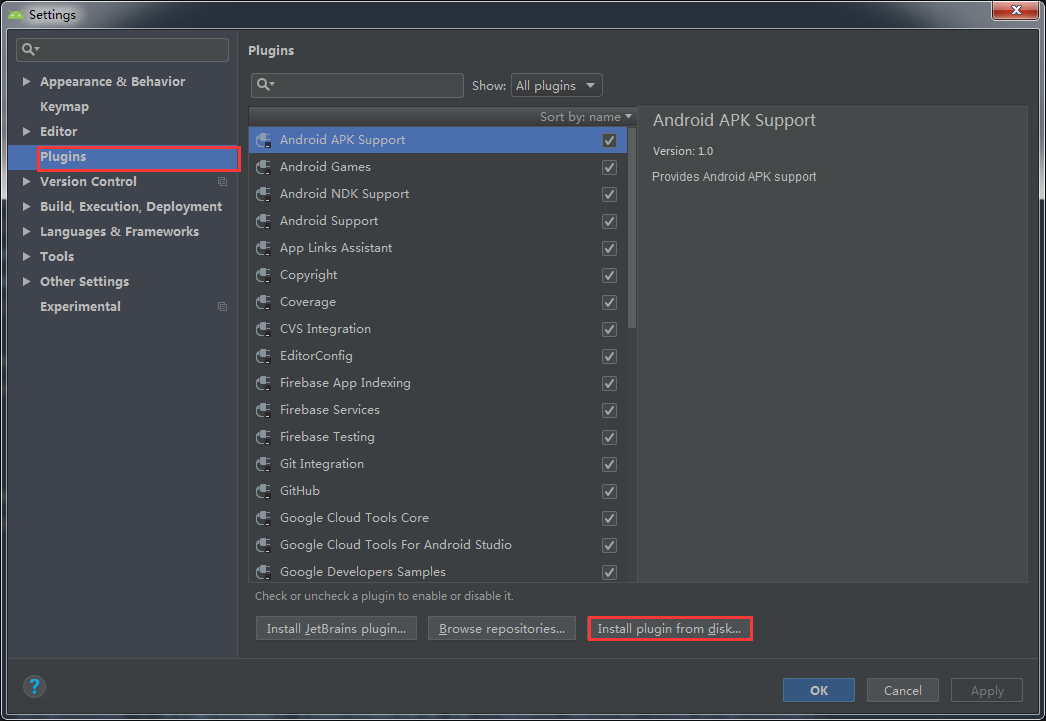This screenshot has width=1046, height=721.
Task: Disable the Copyright plugin checkbox
Action: pyautogui.click(x=609, y=275)
